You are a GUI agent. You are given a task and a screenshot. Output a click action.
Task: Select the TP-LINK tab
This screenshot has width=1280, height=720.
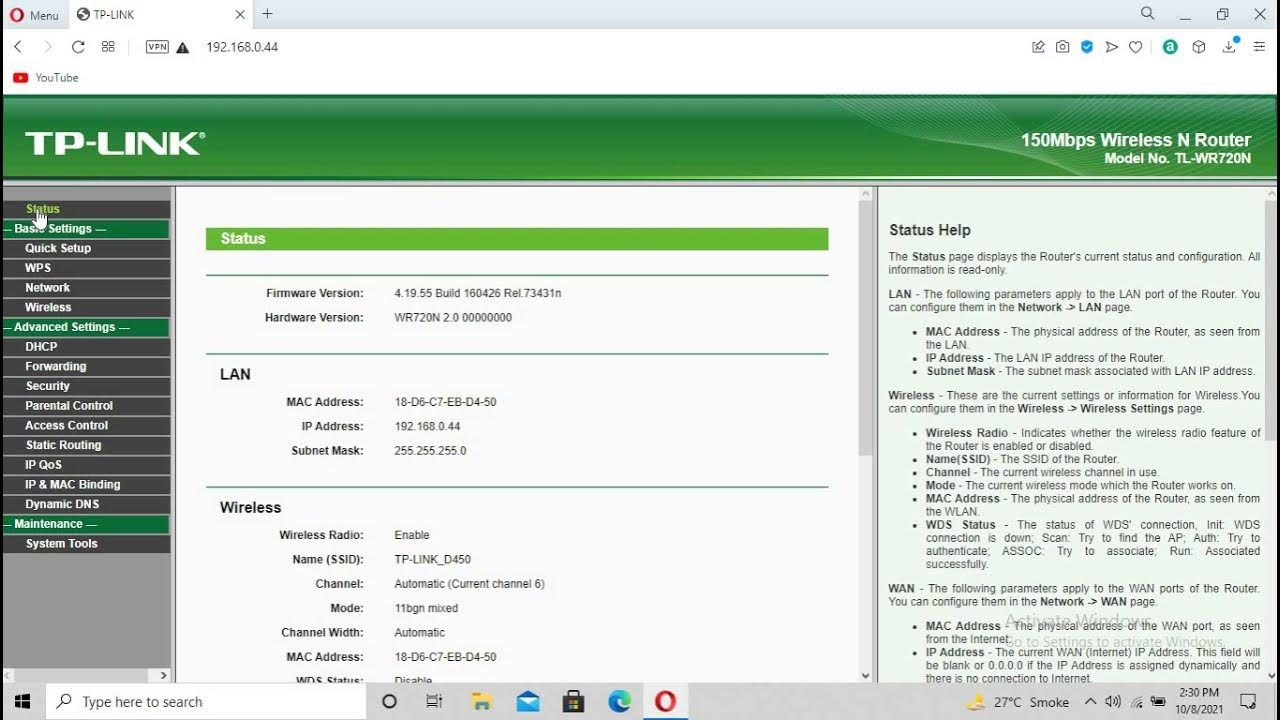(x=162, y=15)
